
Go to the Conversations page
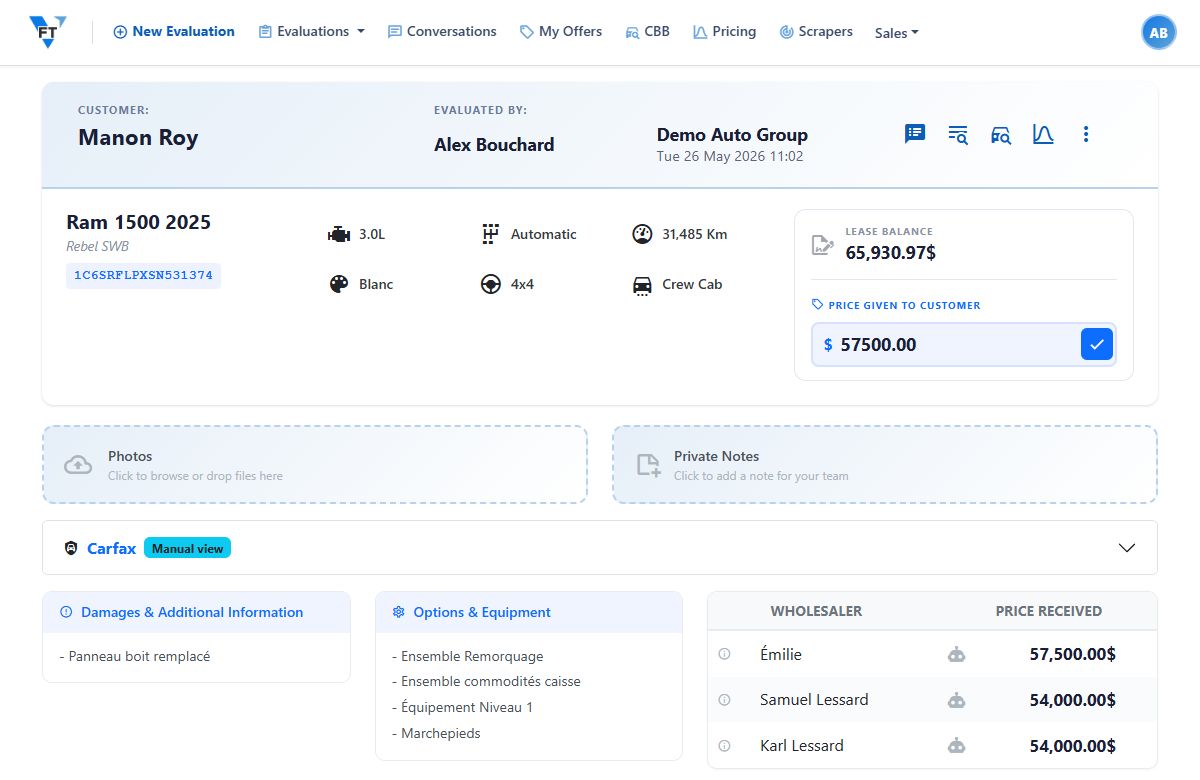442,32
